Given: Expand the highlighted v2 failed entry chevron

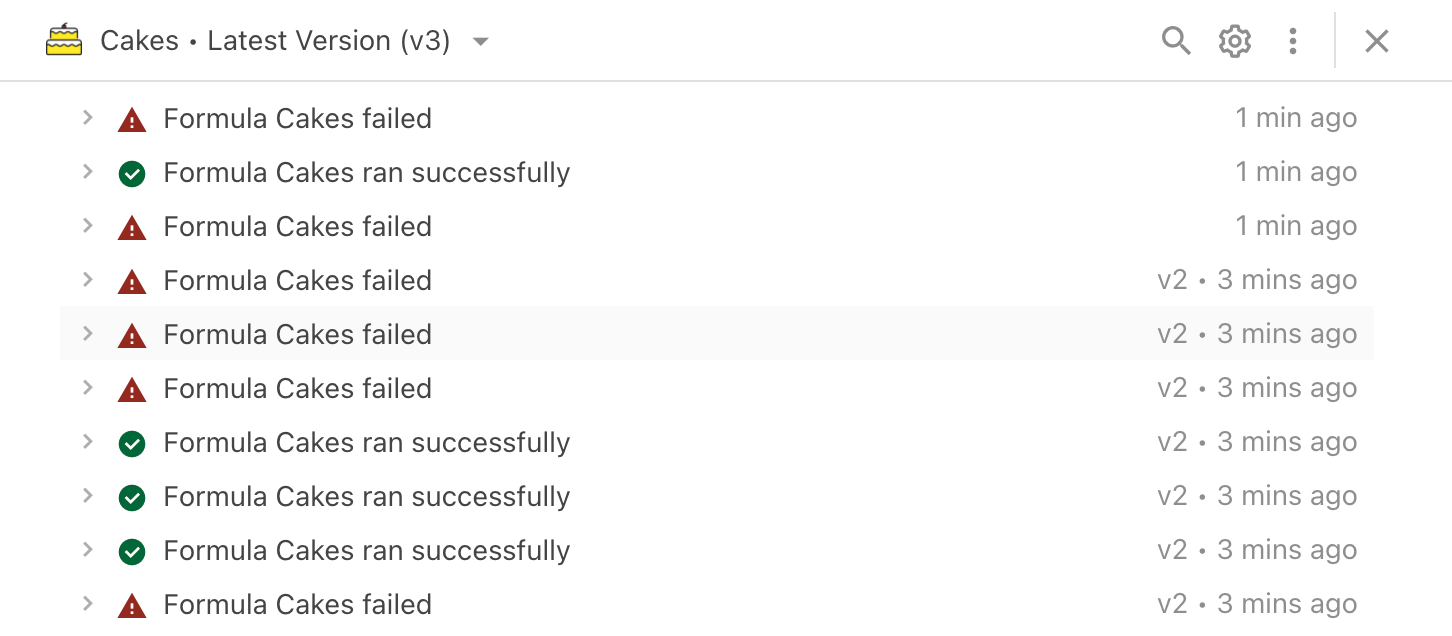Looking at the screenshot, I should click(88, 334).
